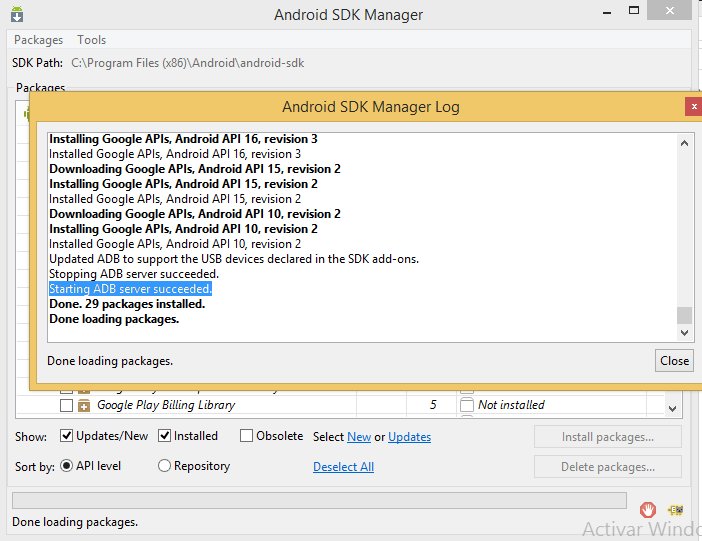Enable the Obsolete checkbox
Image resolution: width=702 pixels, height=541 pixels.
click(246, 435)
